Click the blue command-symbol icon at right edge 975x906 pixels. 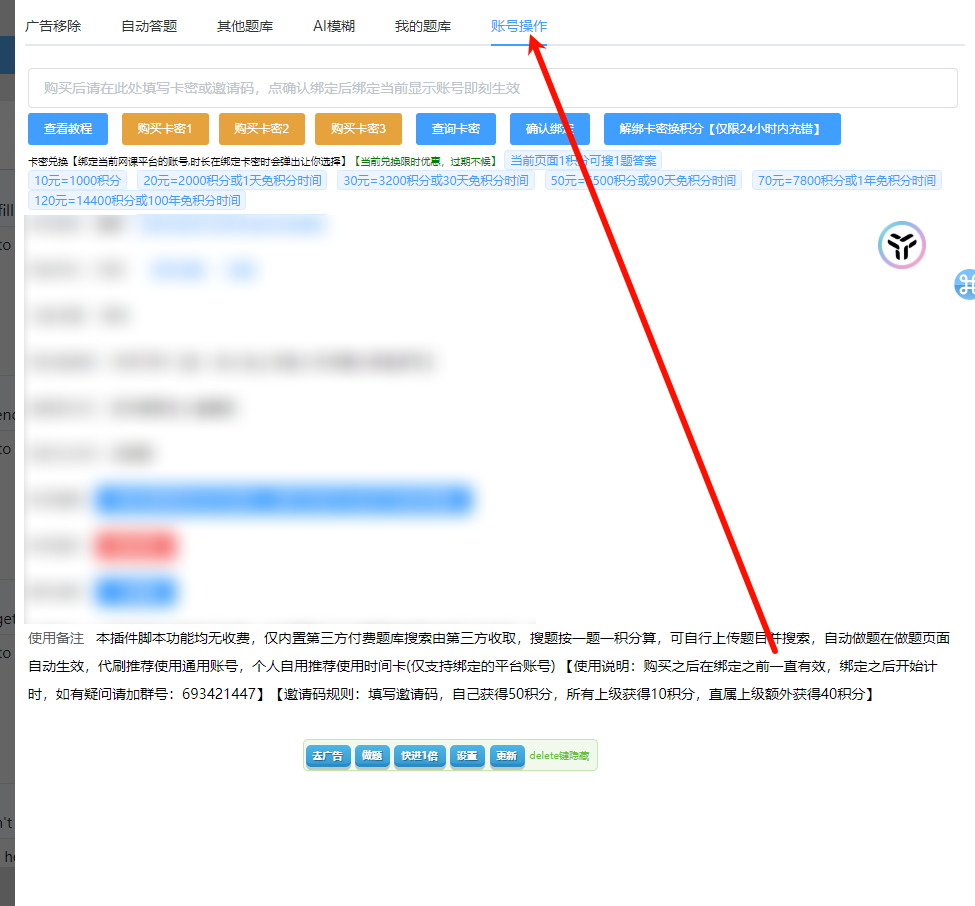pyautogui.click(x=965, y=284)
